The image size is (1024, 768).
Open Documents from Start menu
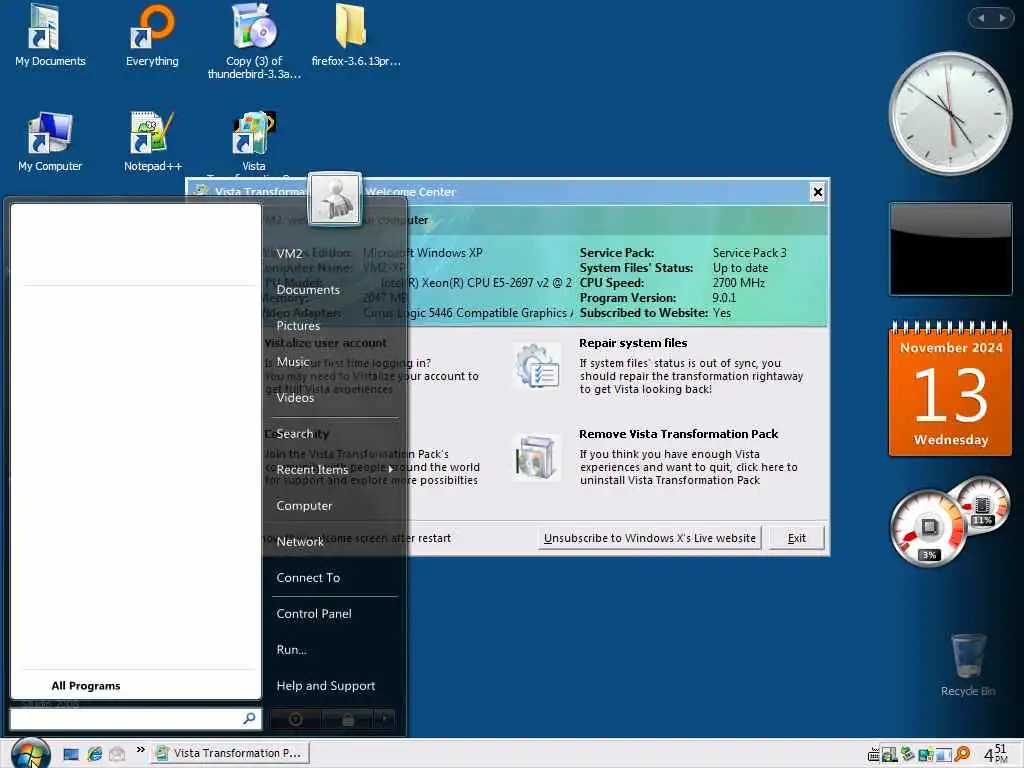308,289
